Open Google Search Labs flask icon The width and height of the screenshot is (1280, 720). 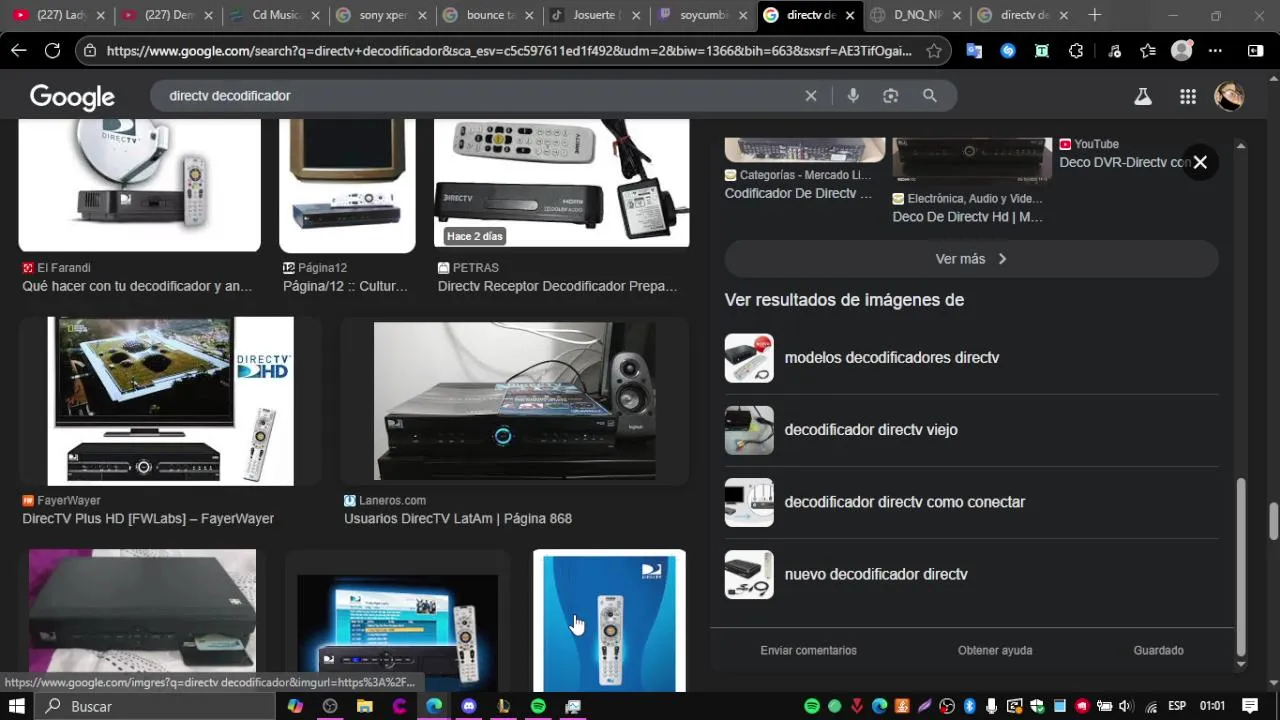(x=1142, y=96)
